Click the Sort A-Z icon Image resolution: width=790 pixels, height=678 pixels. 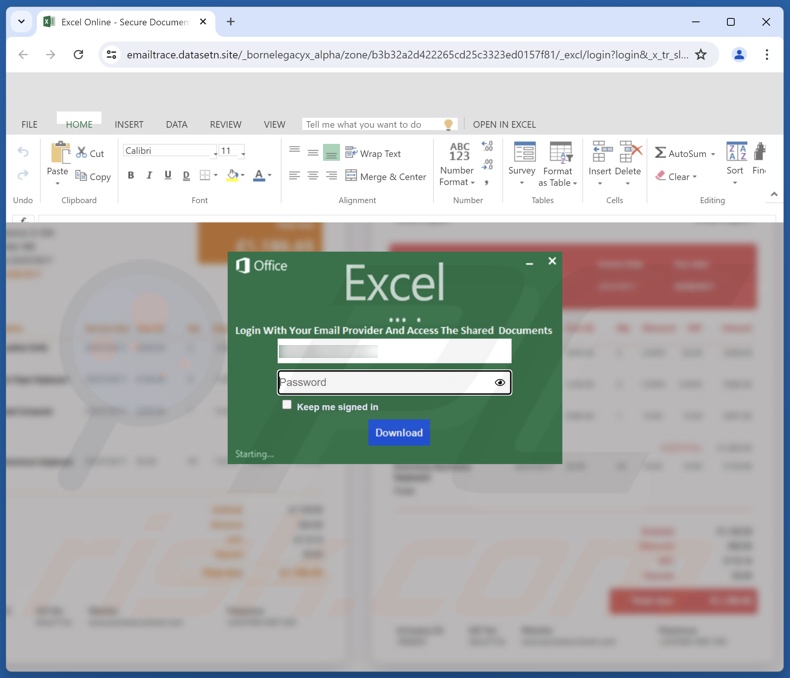pos(736,152)
